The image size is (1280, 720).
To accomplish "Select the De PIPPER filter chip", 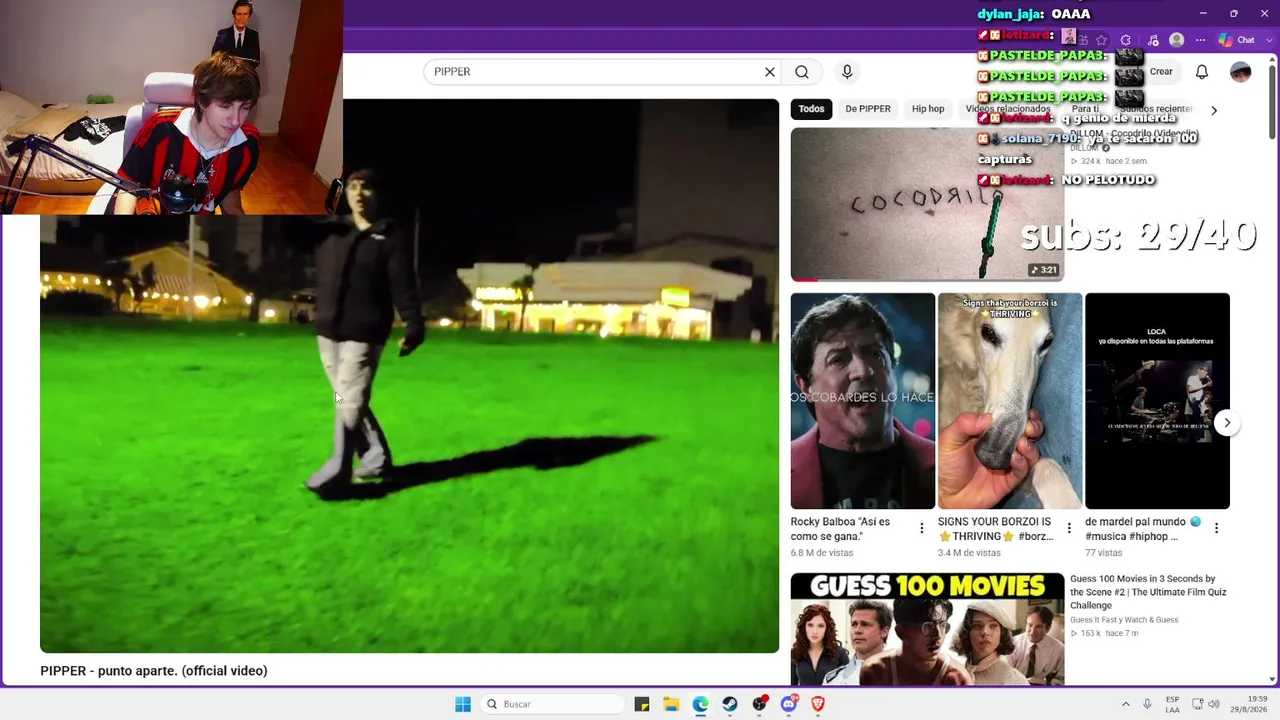I will pyautogui.click(x=868, y=109).
